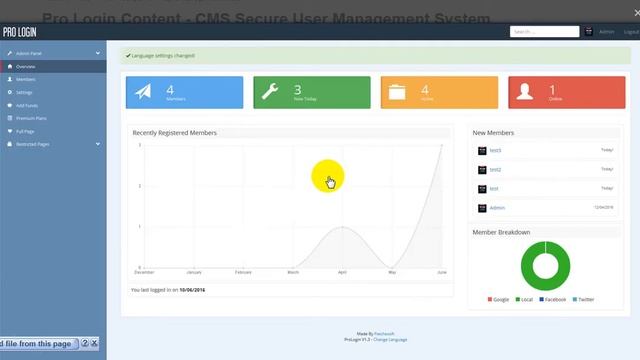Open the test member profile link
The image size is (640, 360).
(494, 189)
